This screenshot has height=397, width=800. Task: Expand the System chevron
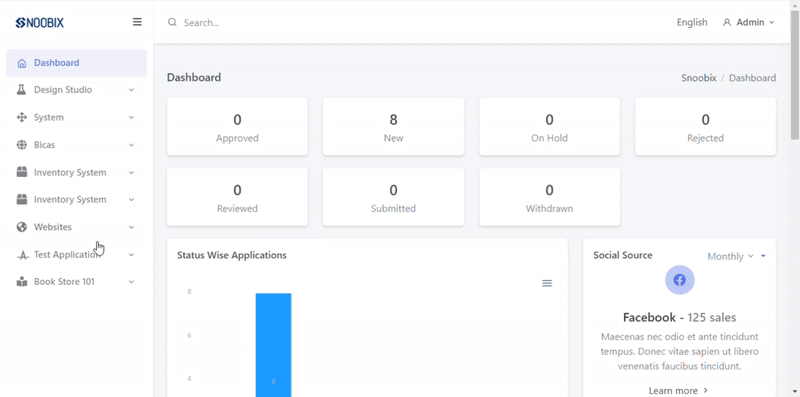[131, 117]
